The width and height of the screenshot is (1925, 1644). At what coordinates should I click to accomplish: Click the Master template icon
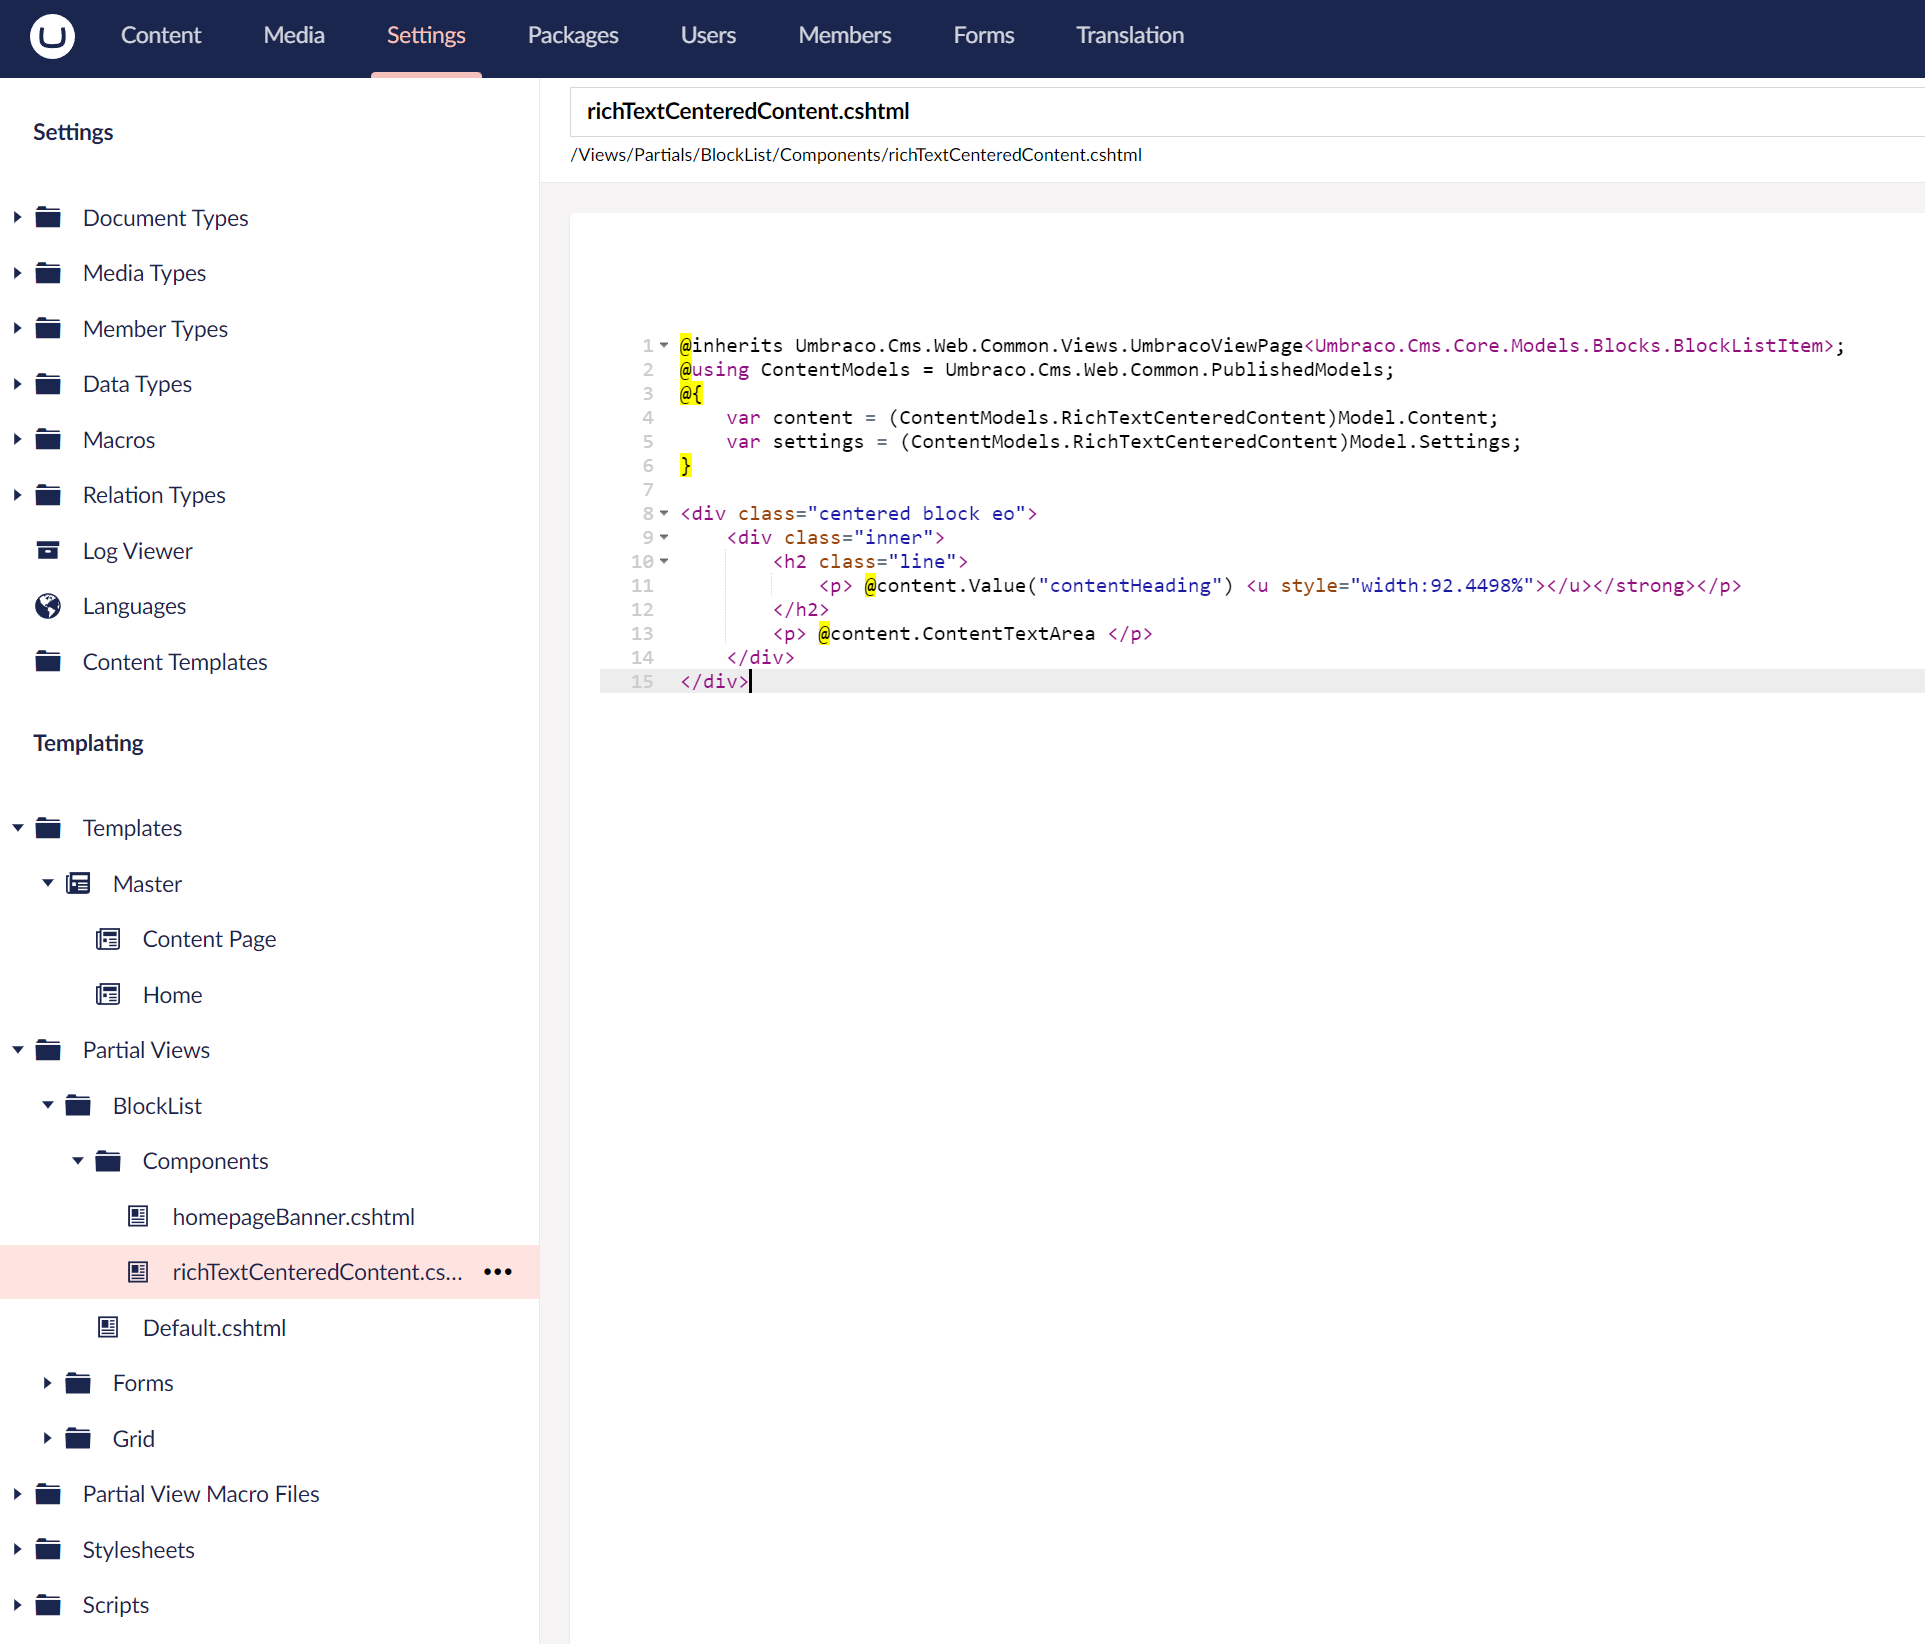tap(78, 883)
